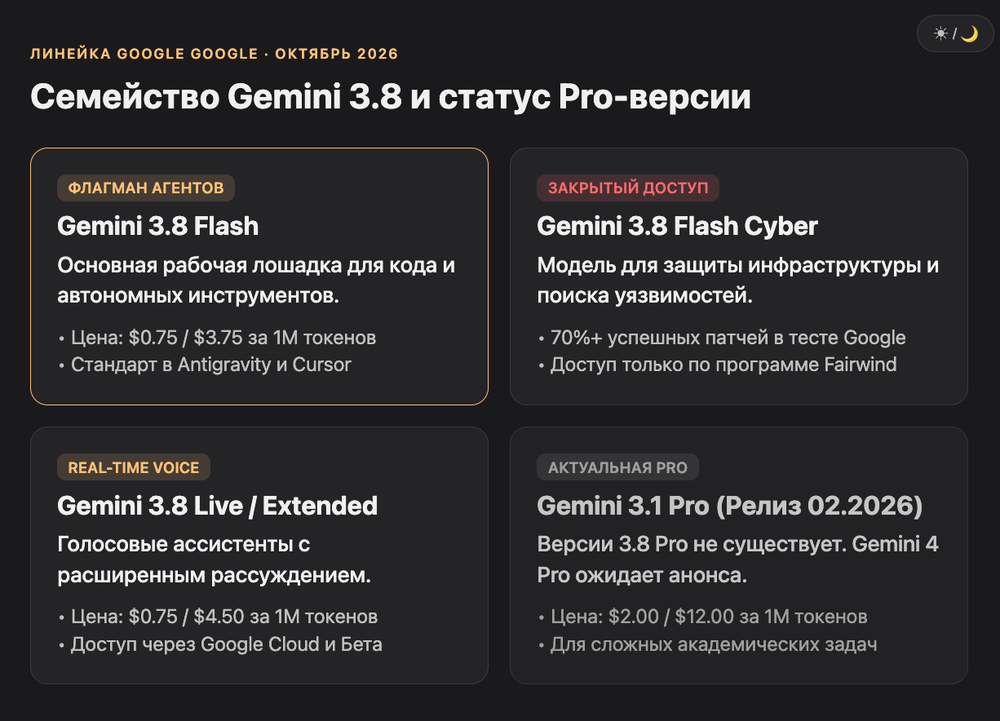
Task: Click the moon icon in theme toggle
Action: pos(969,33)
